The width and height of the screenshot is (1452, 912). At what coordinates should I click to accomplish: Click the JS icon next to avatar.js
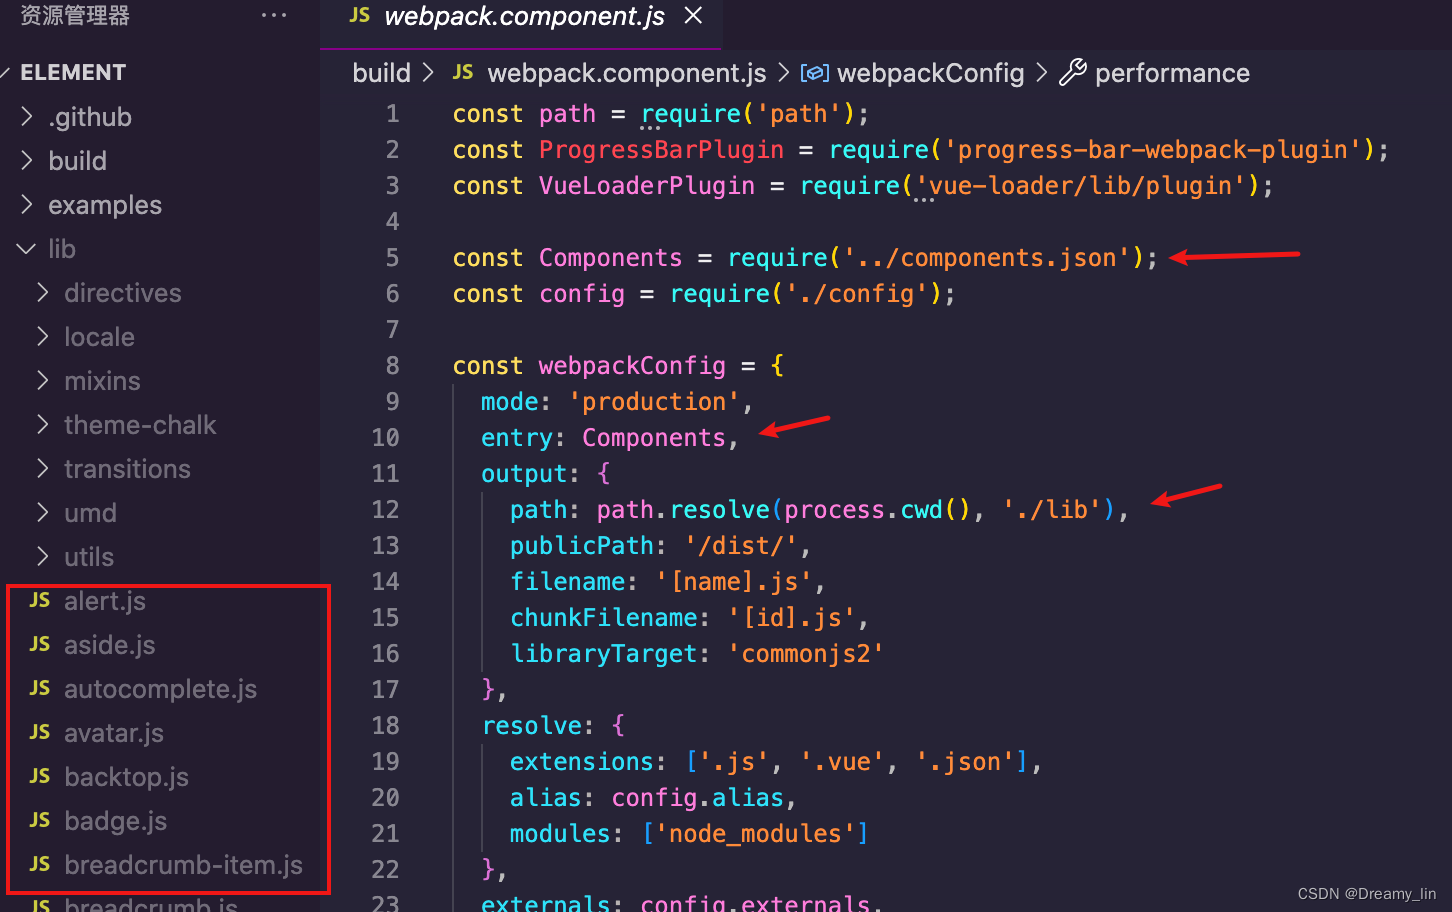(40, 733)
